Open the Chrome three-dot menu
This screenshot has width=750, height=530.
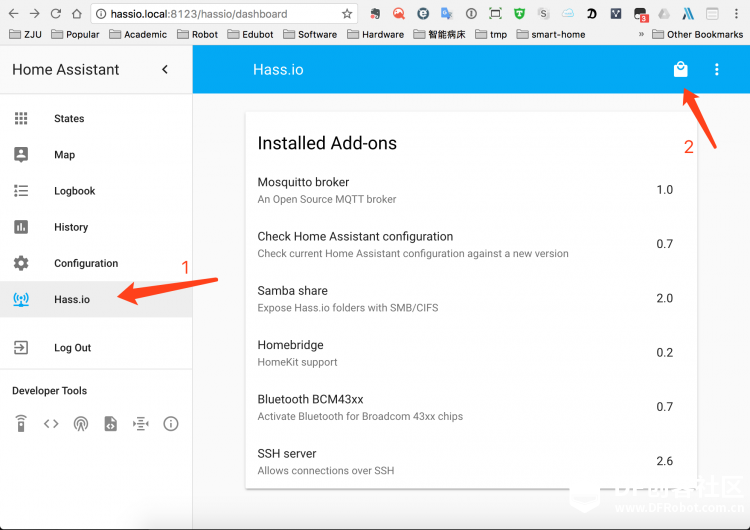736,14
